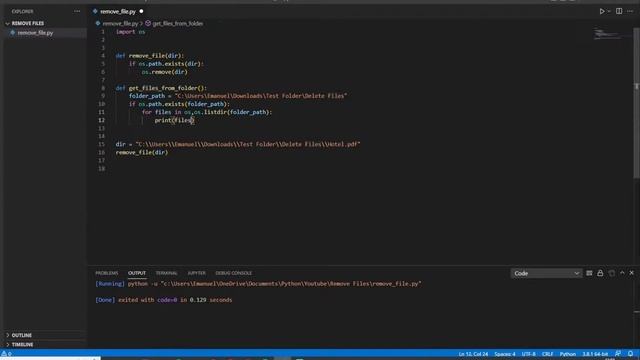
Task: Click '[Running]' output line
Action: (x=258, y=284)
